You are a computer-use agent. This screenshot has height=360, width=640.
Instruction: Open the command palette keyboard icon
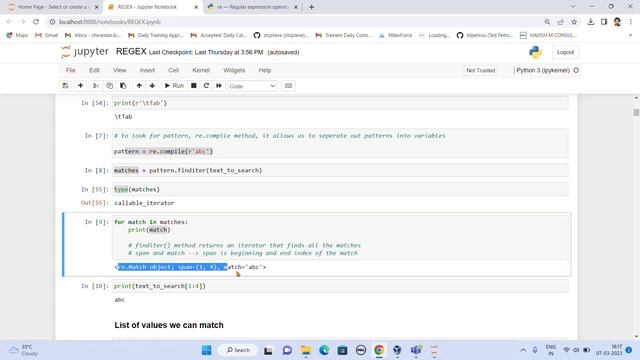pos(289,86)
